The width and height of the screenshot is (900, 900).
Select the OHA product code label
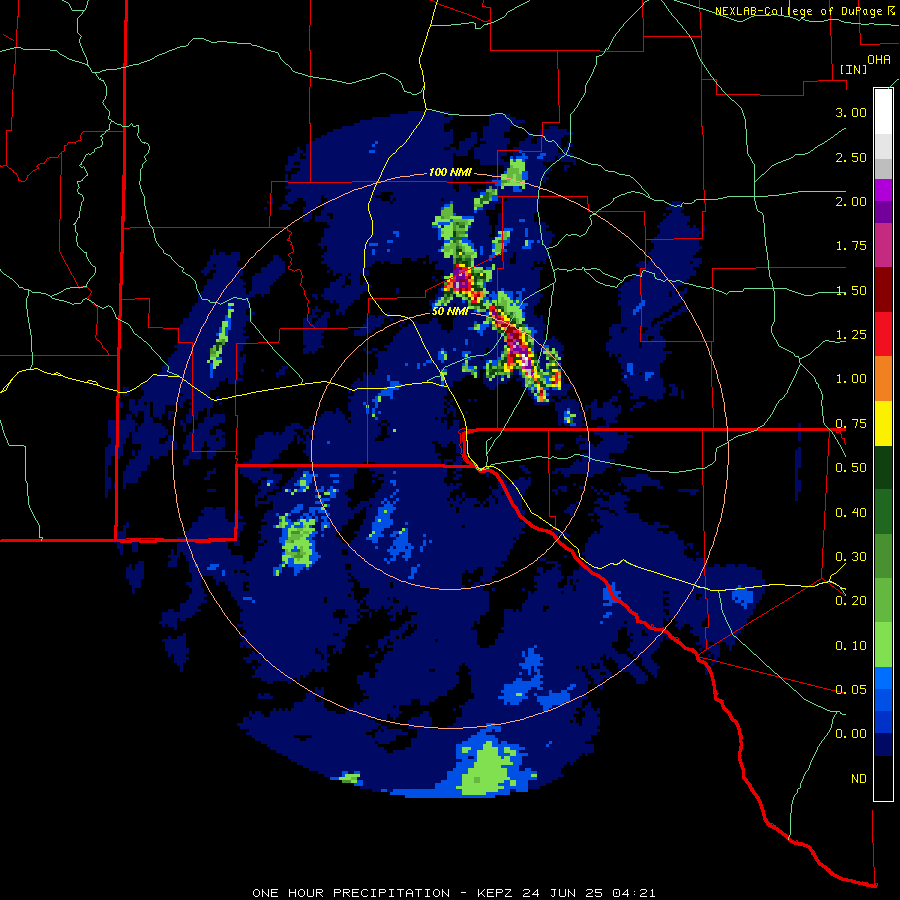[879, 60]
